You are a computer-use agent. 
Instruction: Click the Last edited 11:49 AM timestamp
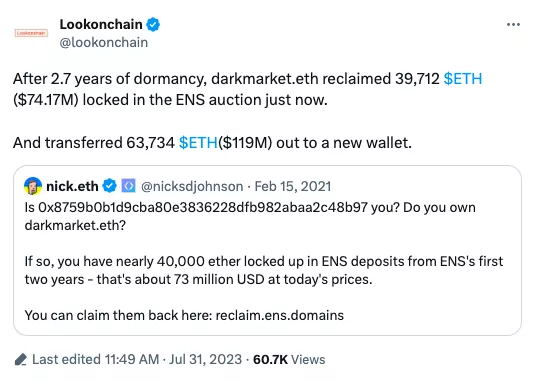96,359
